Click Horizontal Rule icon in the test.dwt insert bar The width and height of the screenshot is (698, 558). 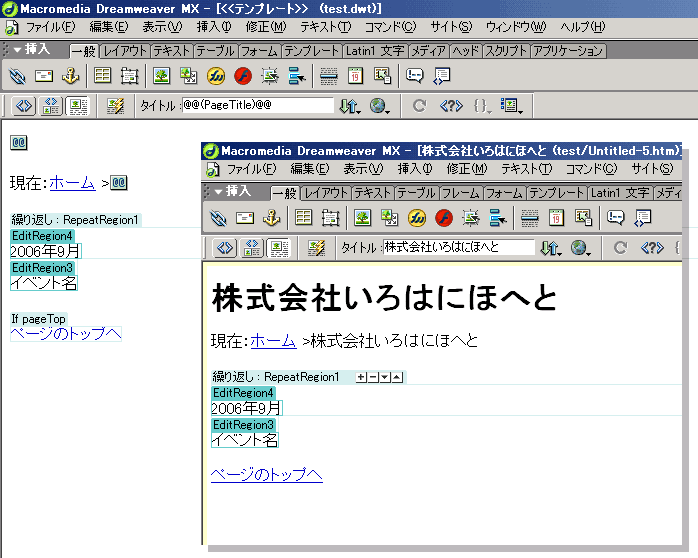[x=328, y=75]
